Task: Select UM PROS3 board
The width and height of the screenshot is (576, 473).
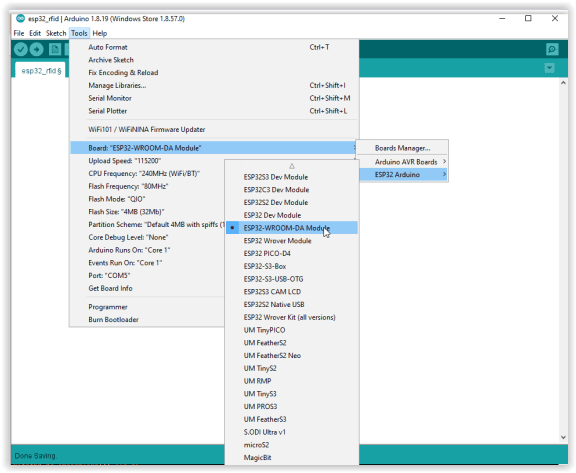Action: [x=292, y=407]
